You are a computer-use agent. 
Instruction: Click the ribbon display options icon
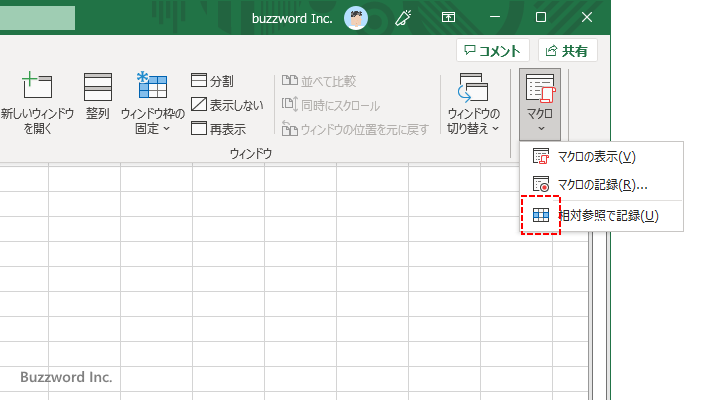(450, 17)
